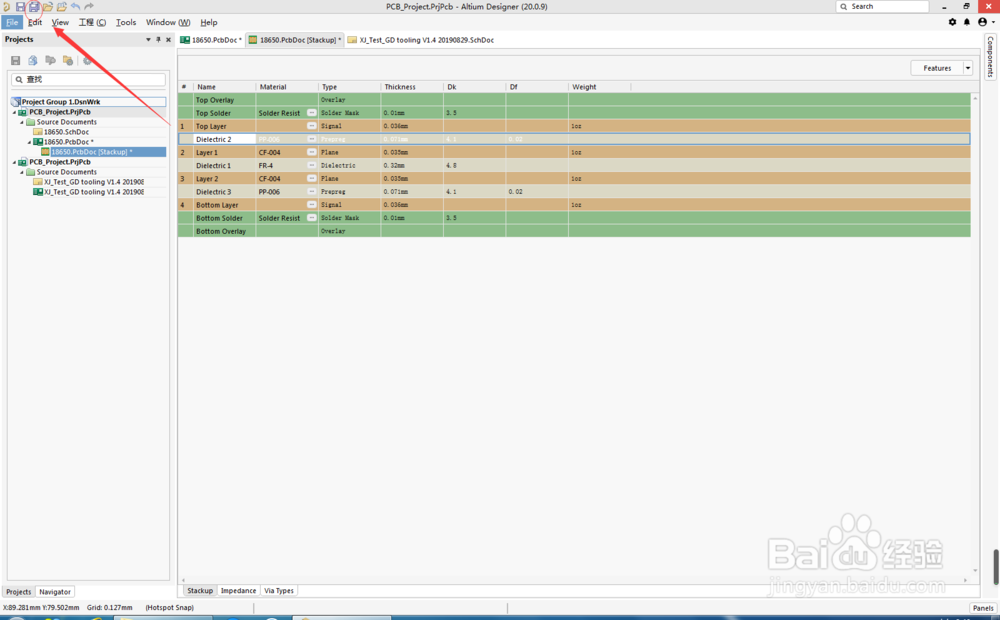Click the Redo arrow icon
The height and width of the screenshot is (620, 1000).
point(89,7)
